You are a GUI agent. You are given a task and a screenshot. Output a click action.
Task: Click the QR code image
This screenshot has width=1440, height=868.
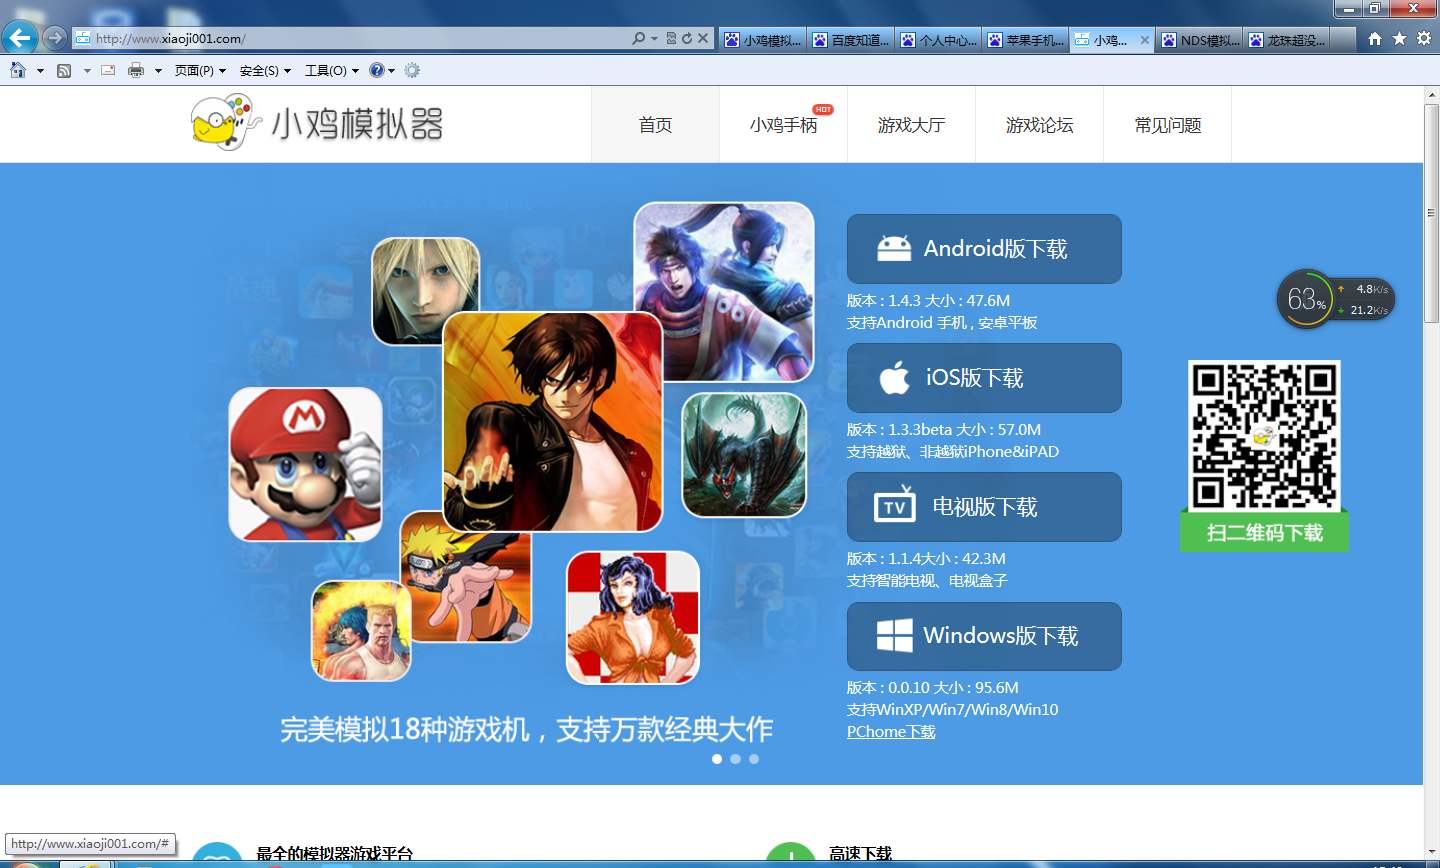pos(1264,436)
